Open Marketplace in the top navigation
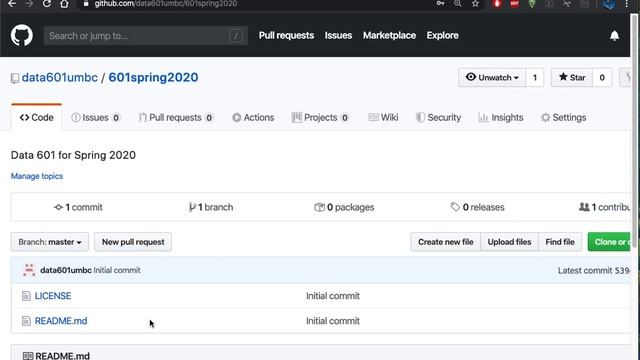Screen dimensions: 640x360 pyautogui.click(x=389, y=36)
